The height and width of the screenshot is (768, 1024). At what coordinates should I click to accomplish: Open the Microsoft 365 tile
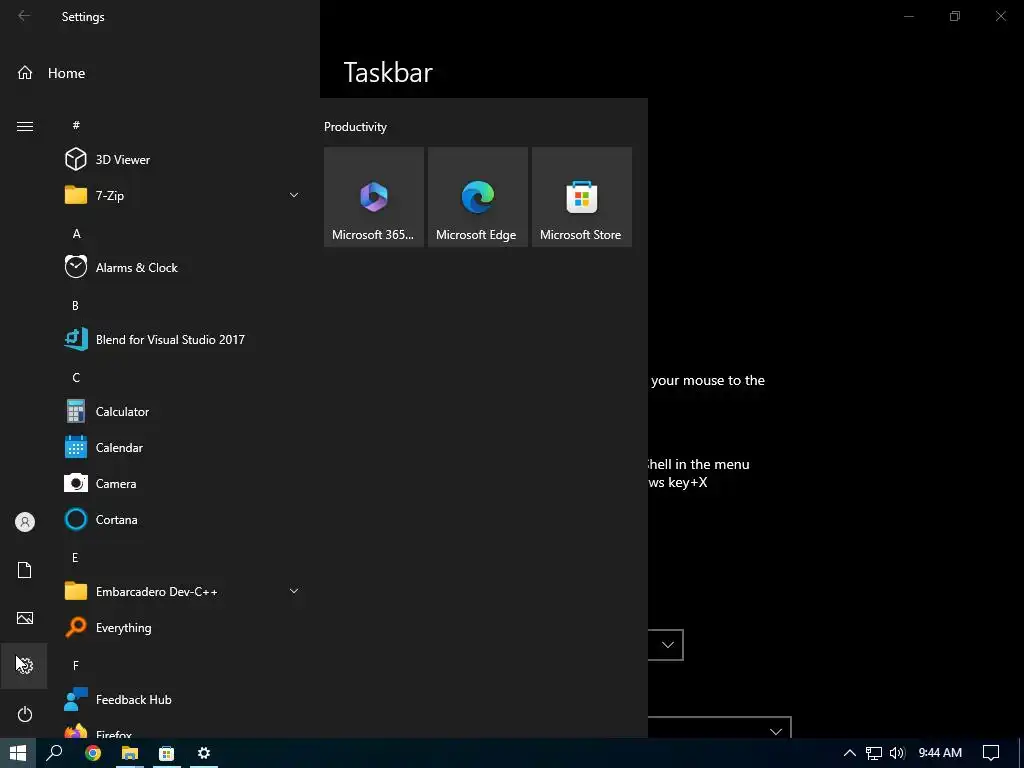[x=374, y=197]
